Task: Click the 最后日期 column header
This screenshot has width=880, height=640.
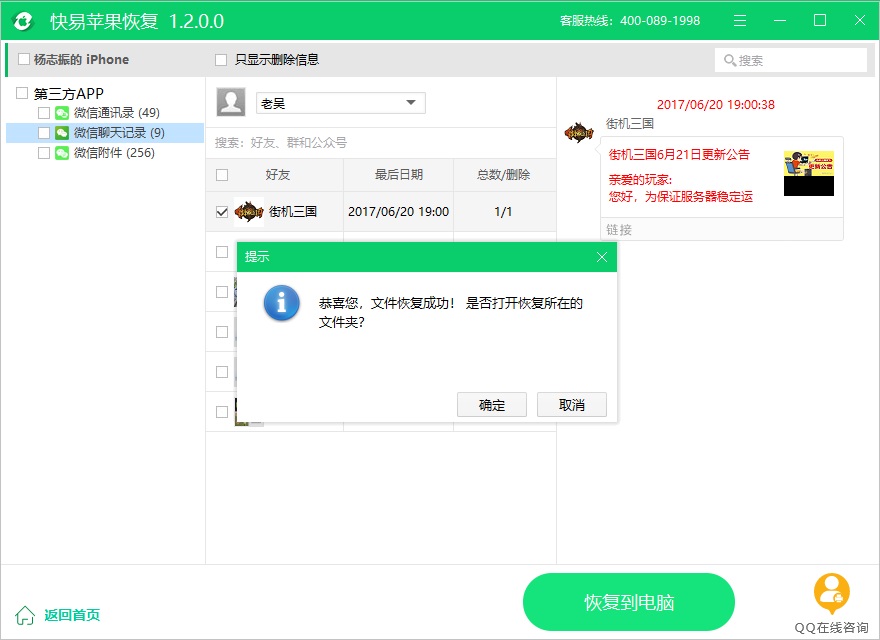Action: tap(398, 175)
